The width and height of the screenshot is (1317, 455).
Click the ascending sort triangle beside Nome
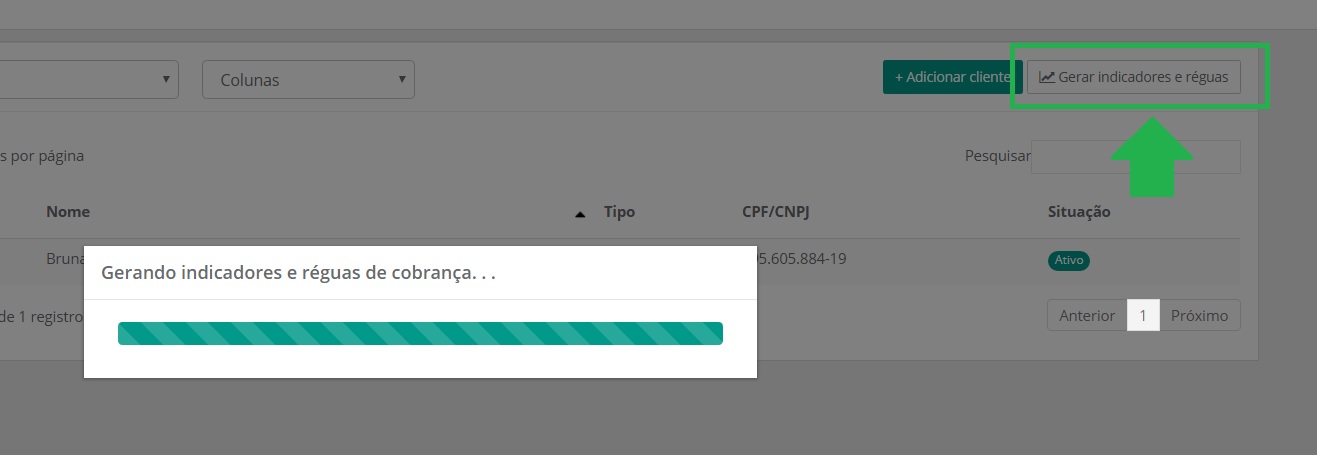[x=580, y=214]
